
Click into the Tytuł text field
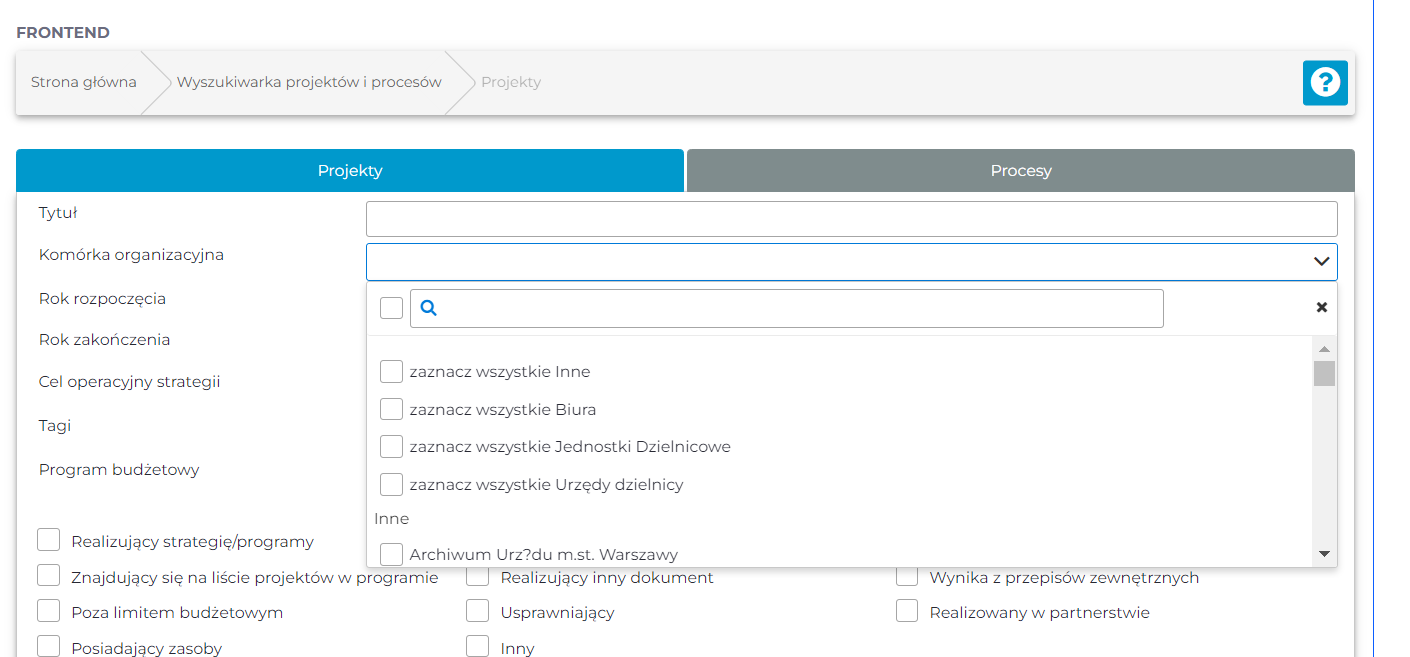pyautogui.click(x=851, y=219)
